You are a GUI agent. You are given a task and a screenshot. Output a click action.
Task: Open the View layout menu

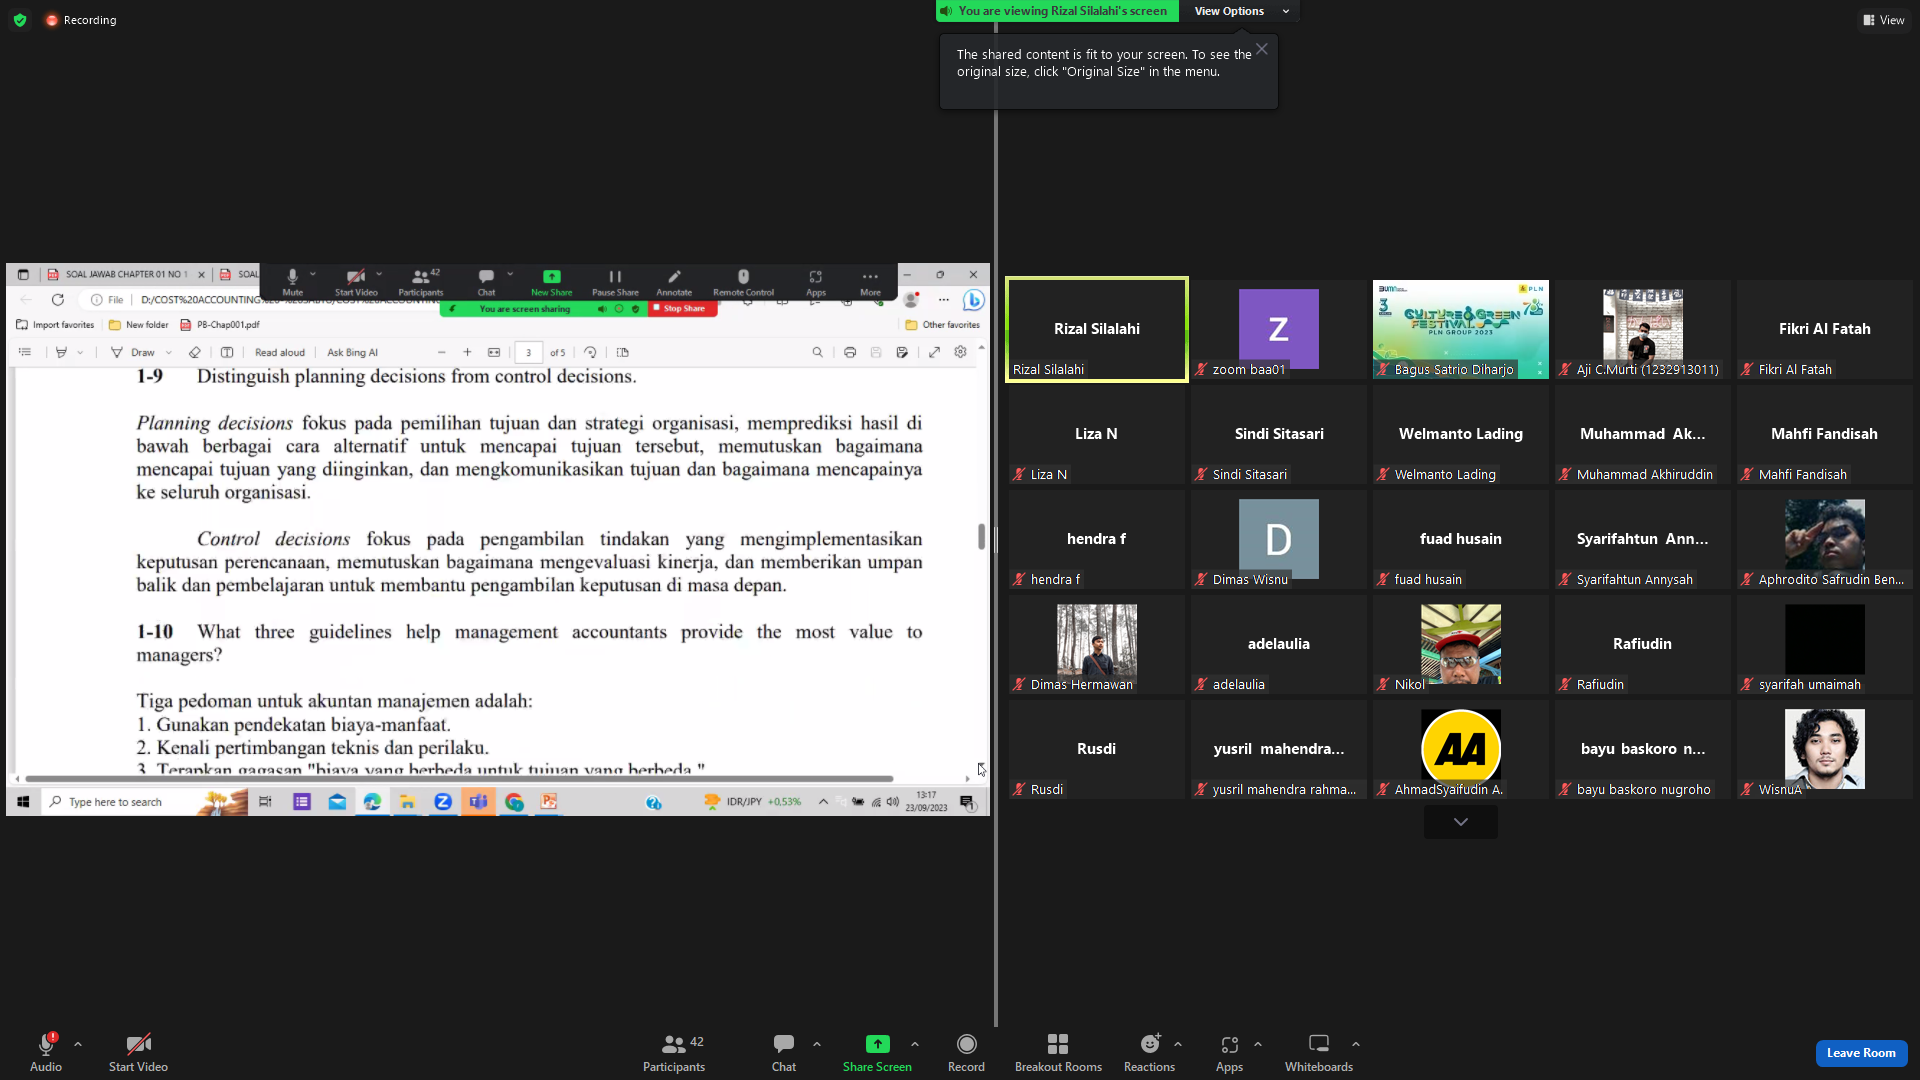1884,20
